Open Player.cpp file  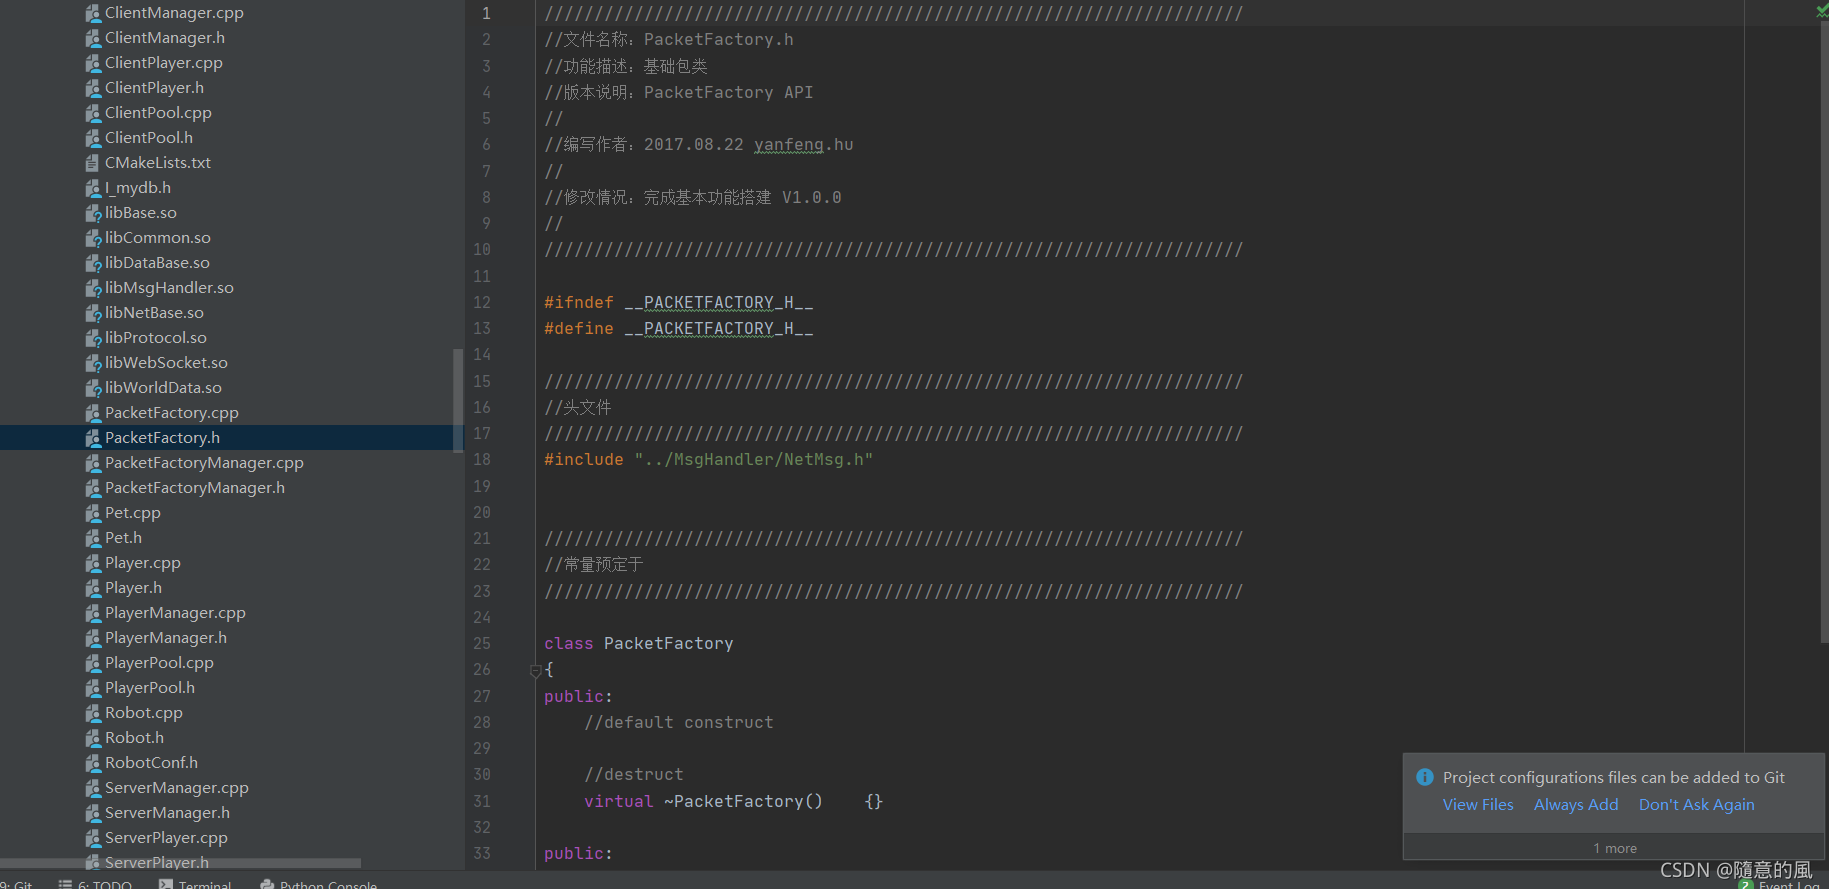(x=143, y=563)
